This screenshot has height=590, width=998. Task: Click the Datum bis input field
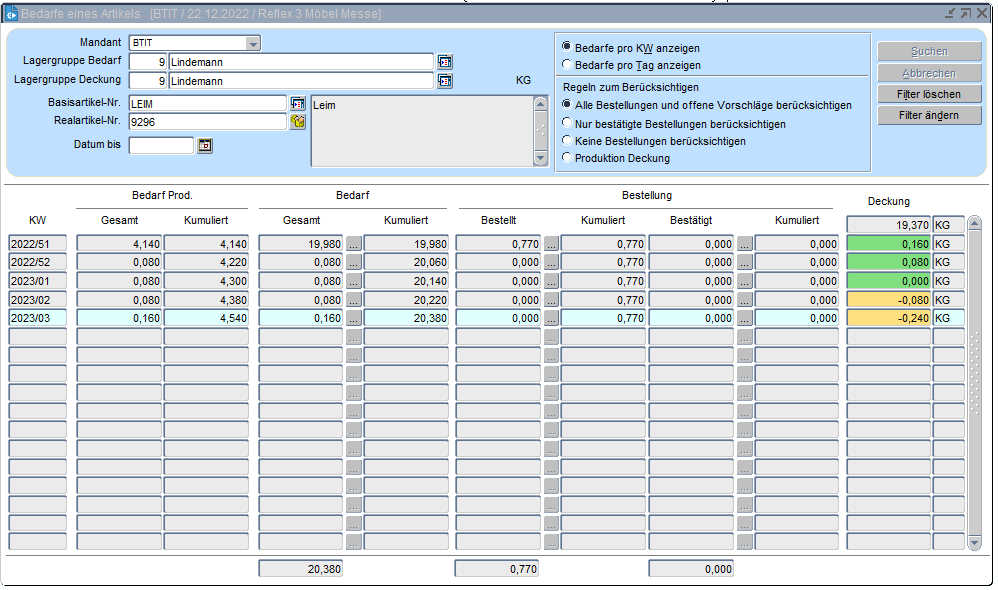point(161,145)
